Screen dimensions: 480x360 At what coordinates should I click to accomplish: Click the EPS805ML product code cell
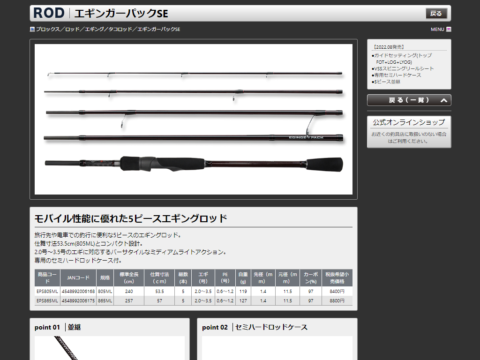pos(47,291)
